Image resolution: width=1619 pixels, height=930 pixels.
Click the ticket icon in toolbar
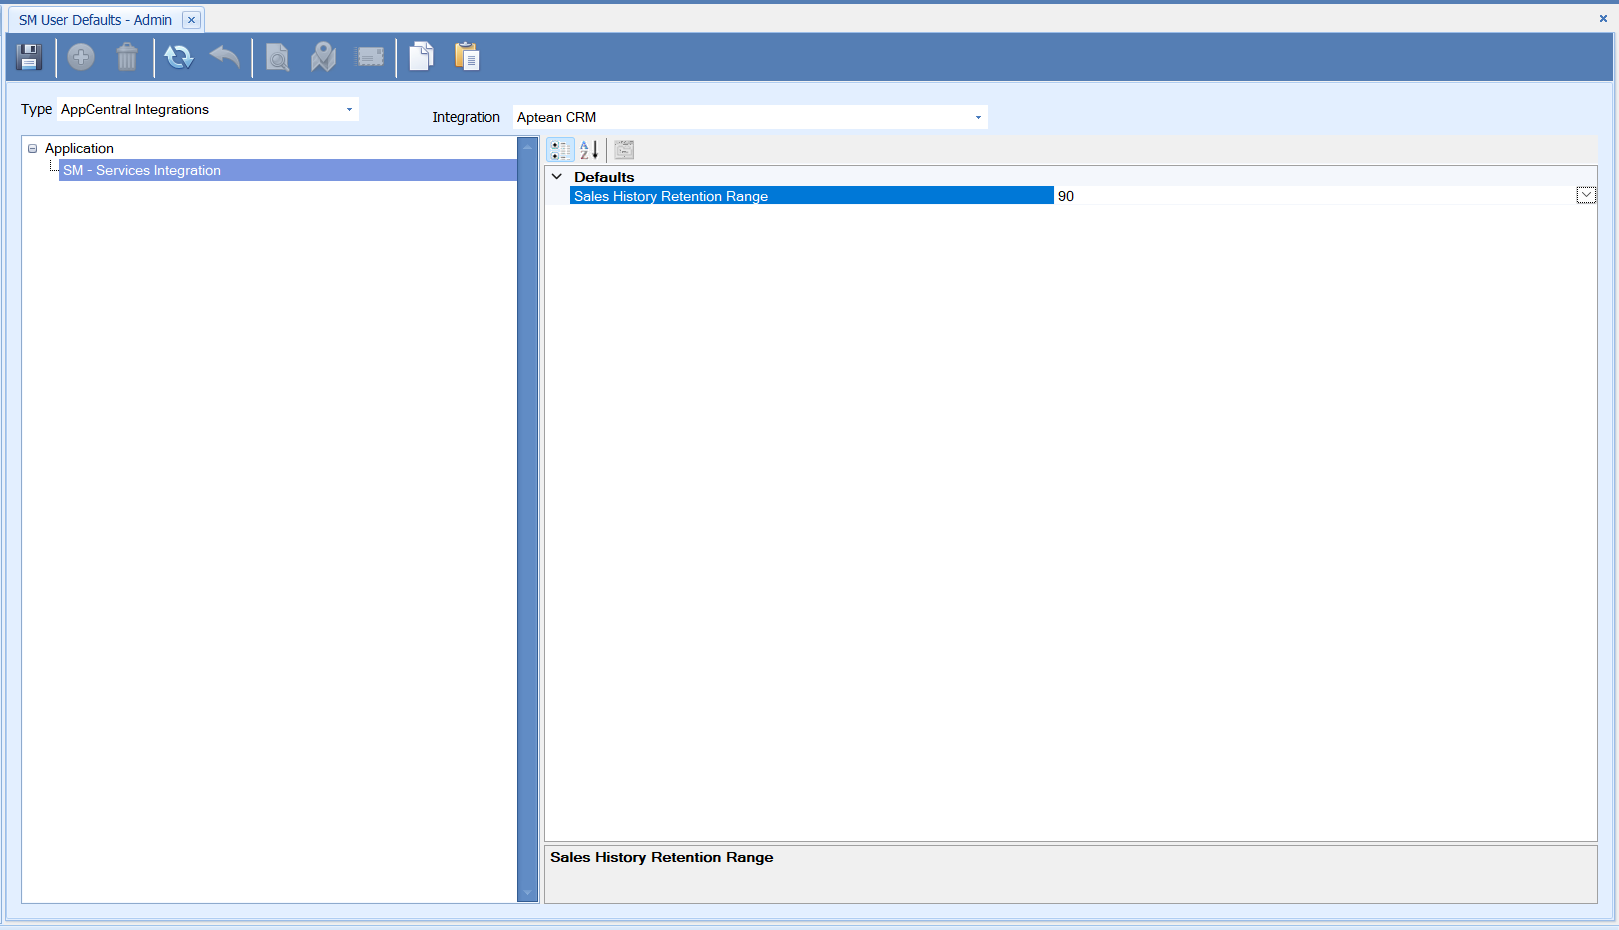(x=370, y=57)
